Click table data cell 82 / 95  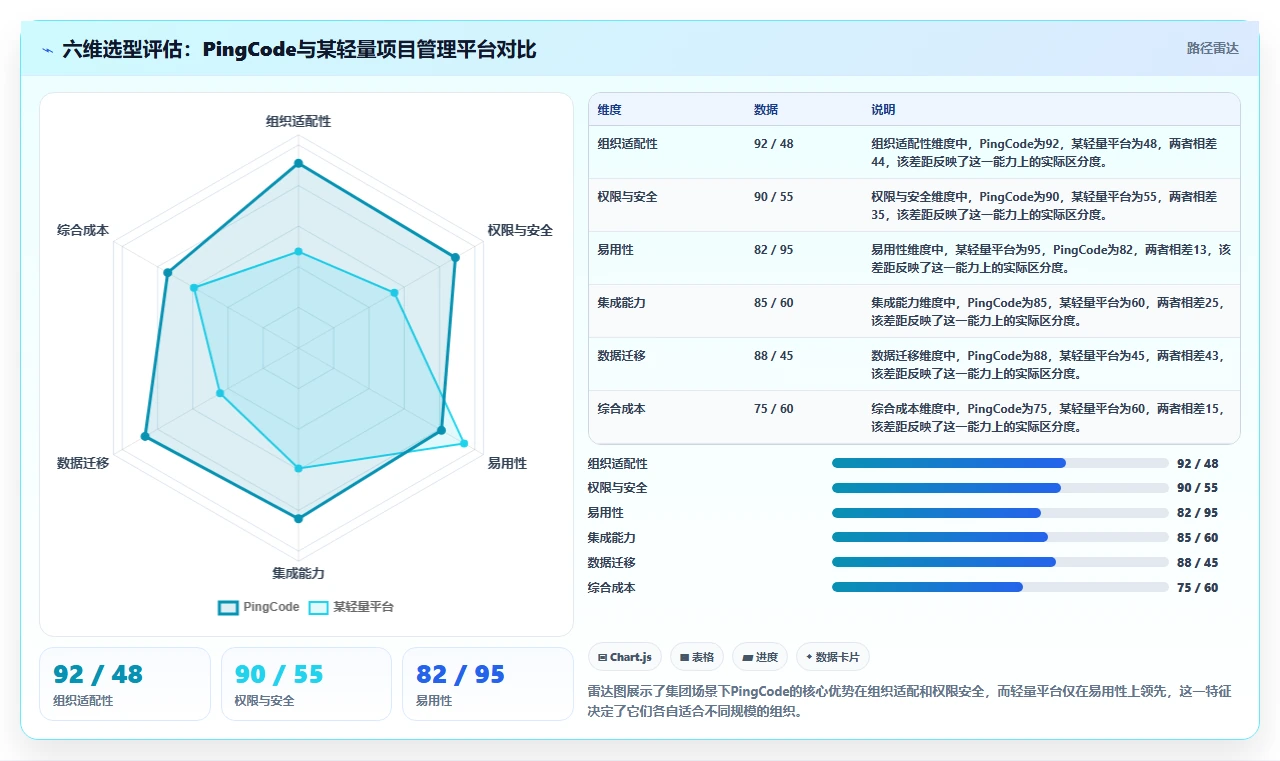click(774, 250)
